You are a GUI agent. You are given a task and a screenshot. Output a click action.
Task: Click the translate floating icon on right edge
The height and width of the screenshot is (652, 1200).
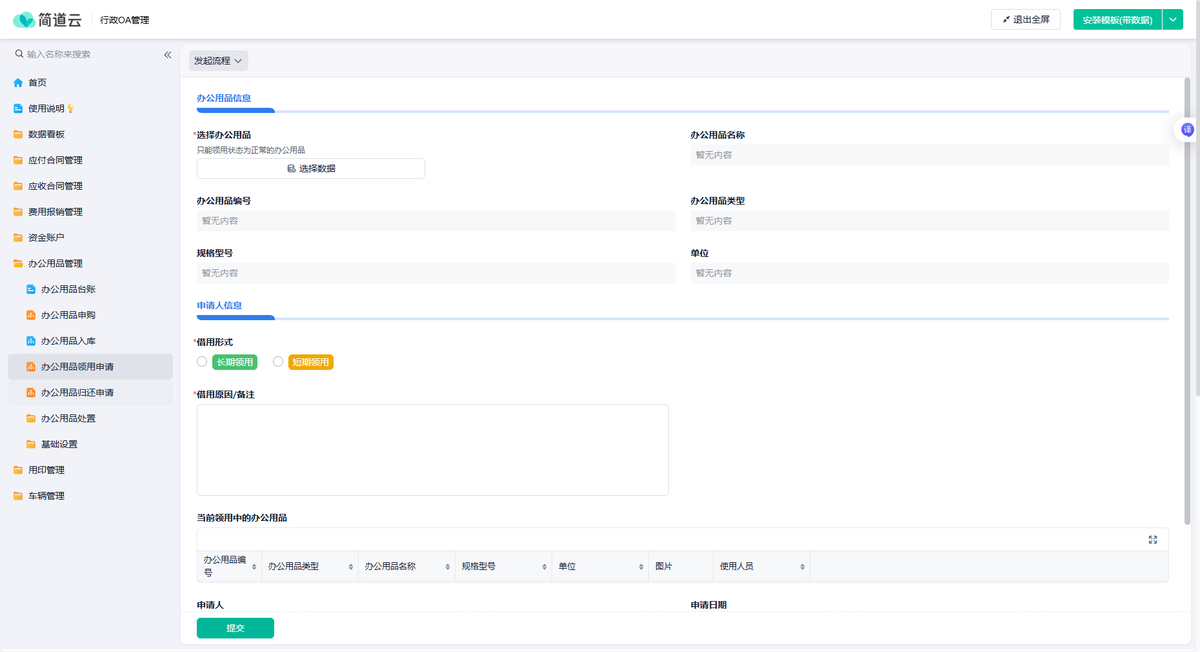tap(1187, 130)
